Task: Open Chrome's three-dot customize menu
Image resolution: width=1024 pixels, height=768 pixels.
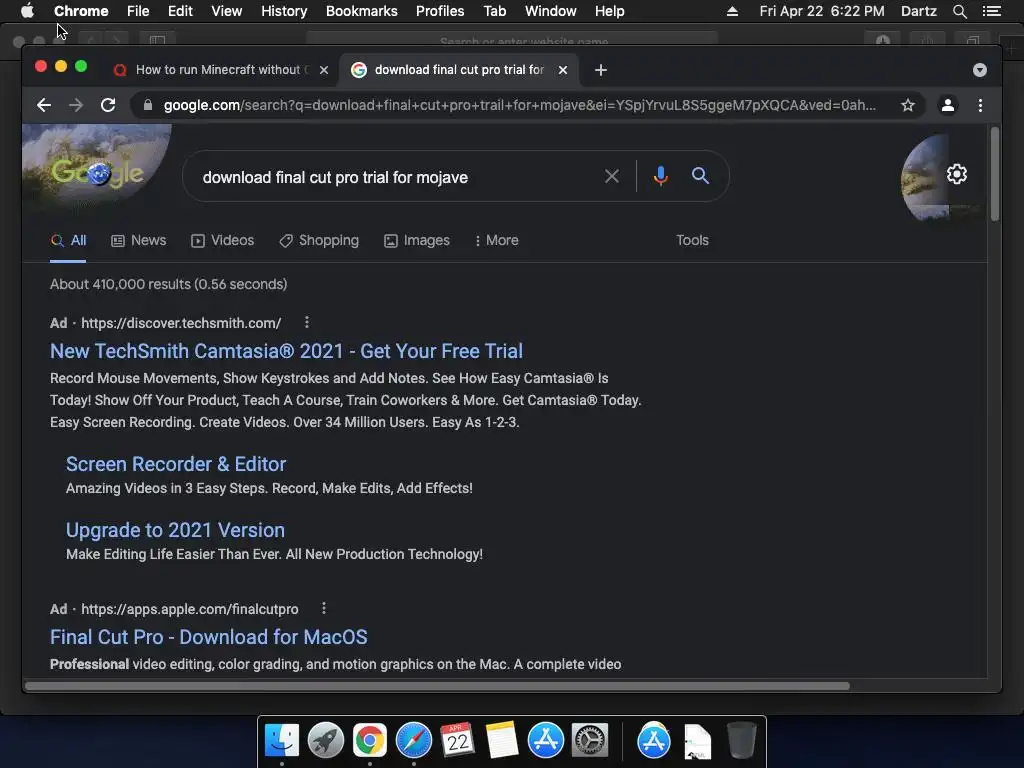Action: (x=980, y=105)
